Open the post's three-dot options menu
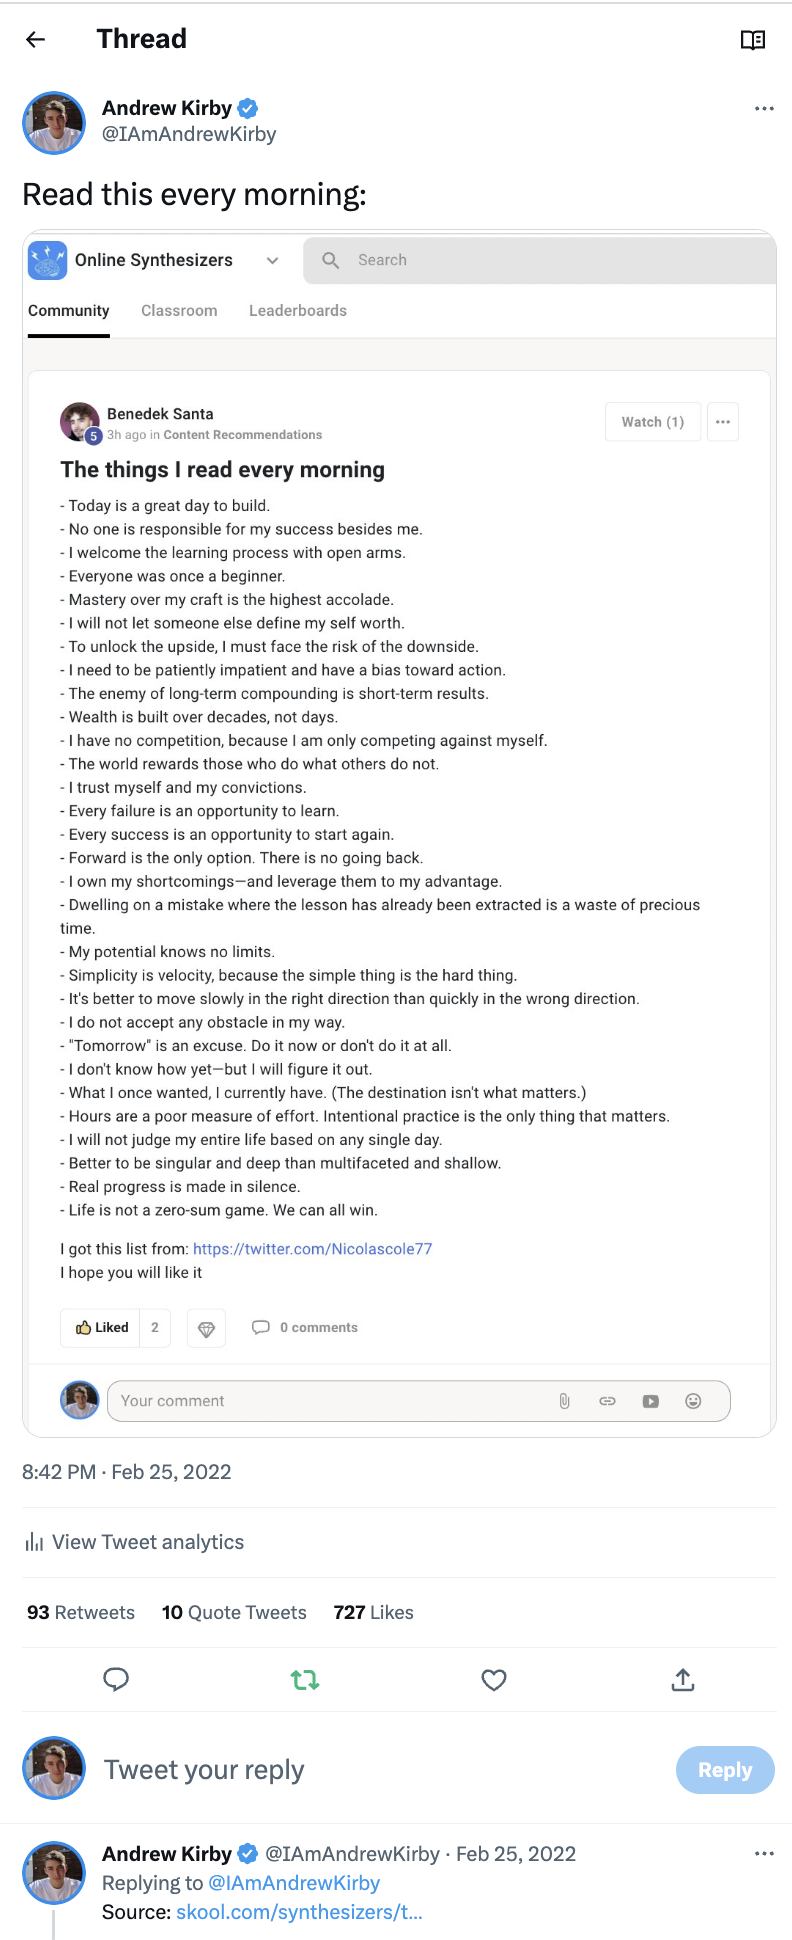This screenshot has width=792, height=1940. click(723, 422)
